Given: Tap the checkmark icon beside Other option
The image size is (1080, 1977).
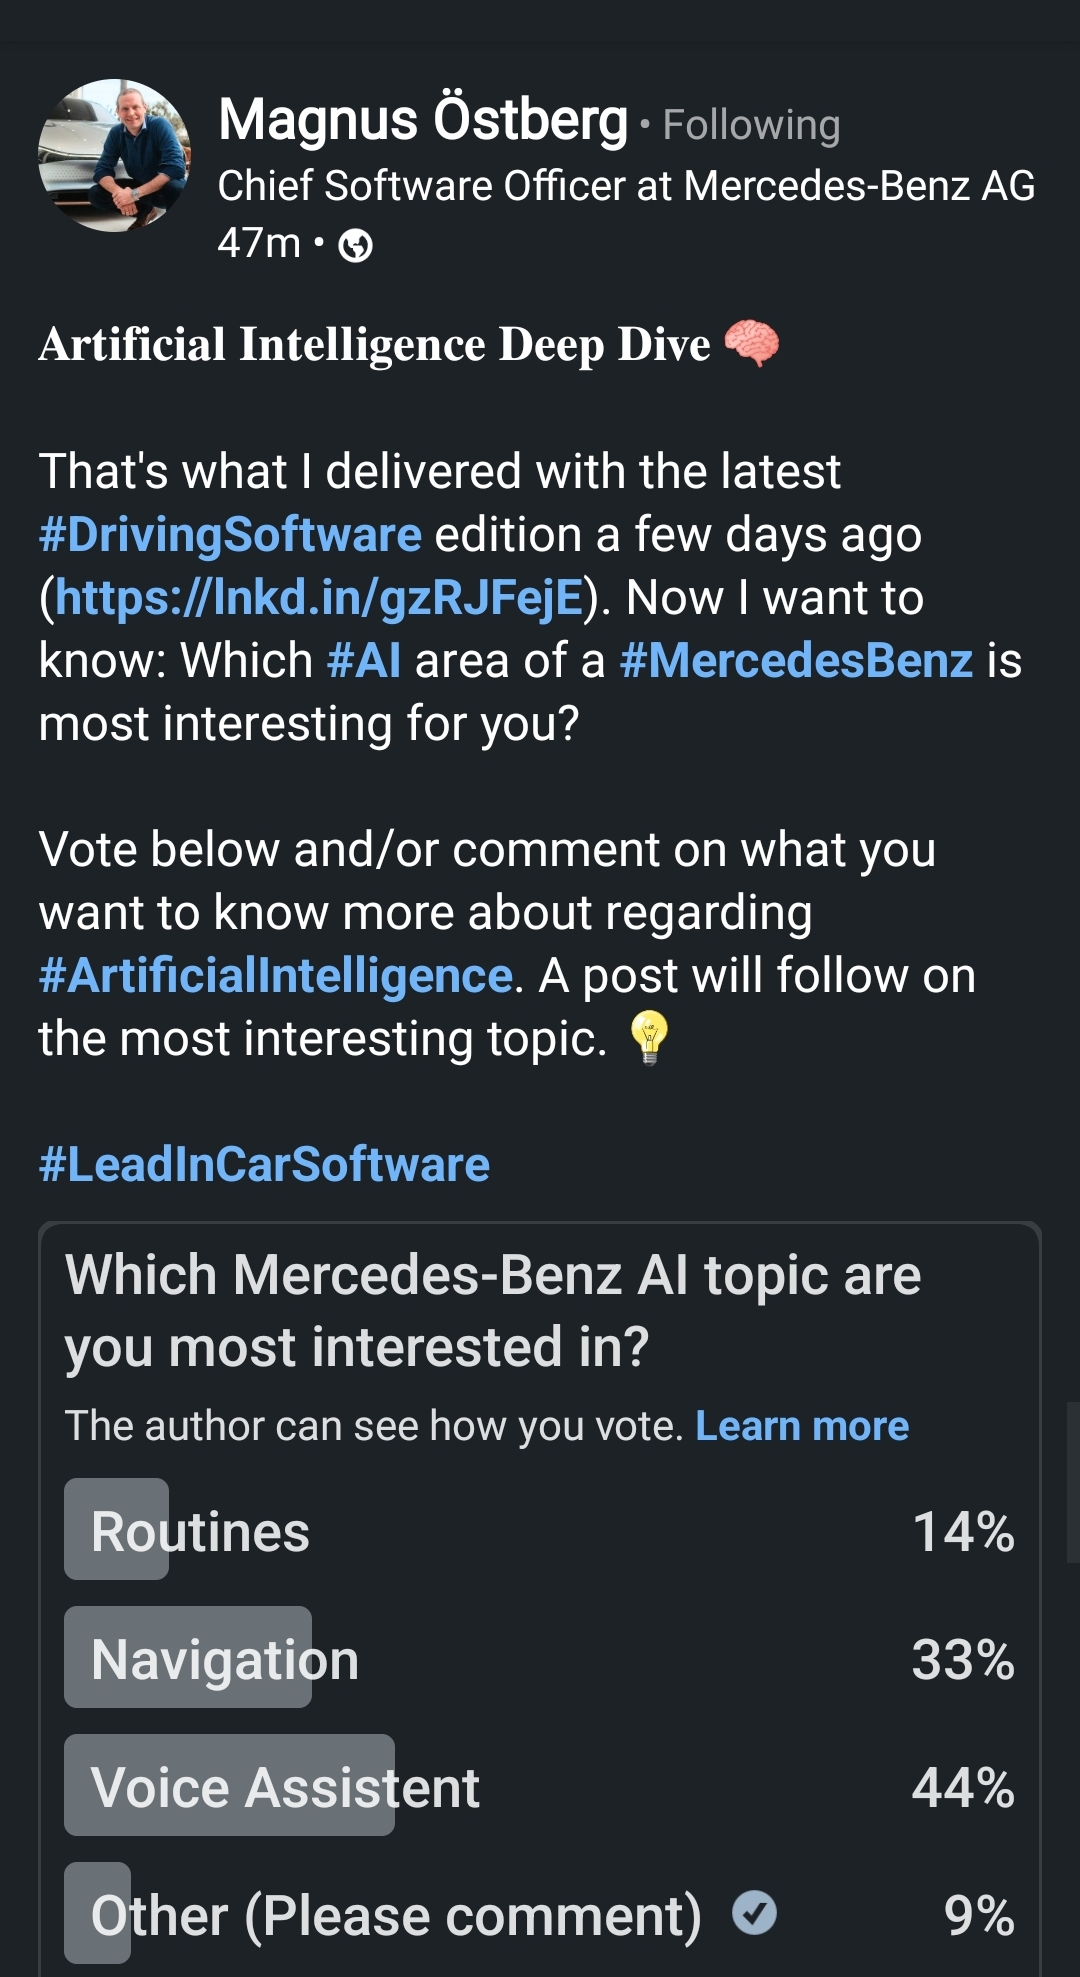Looking at the screenshot, I should click(x=754, y=1914).
